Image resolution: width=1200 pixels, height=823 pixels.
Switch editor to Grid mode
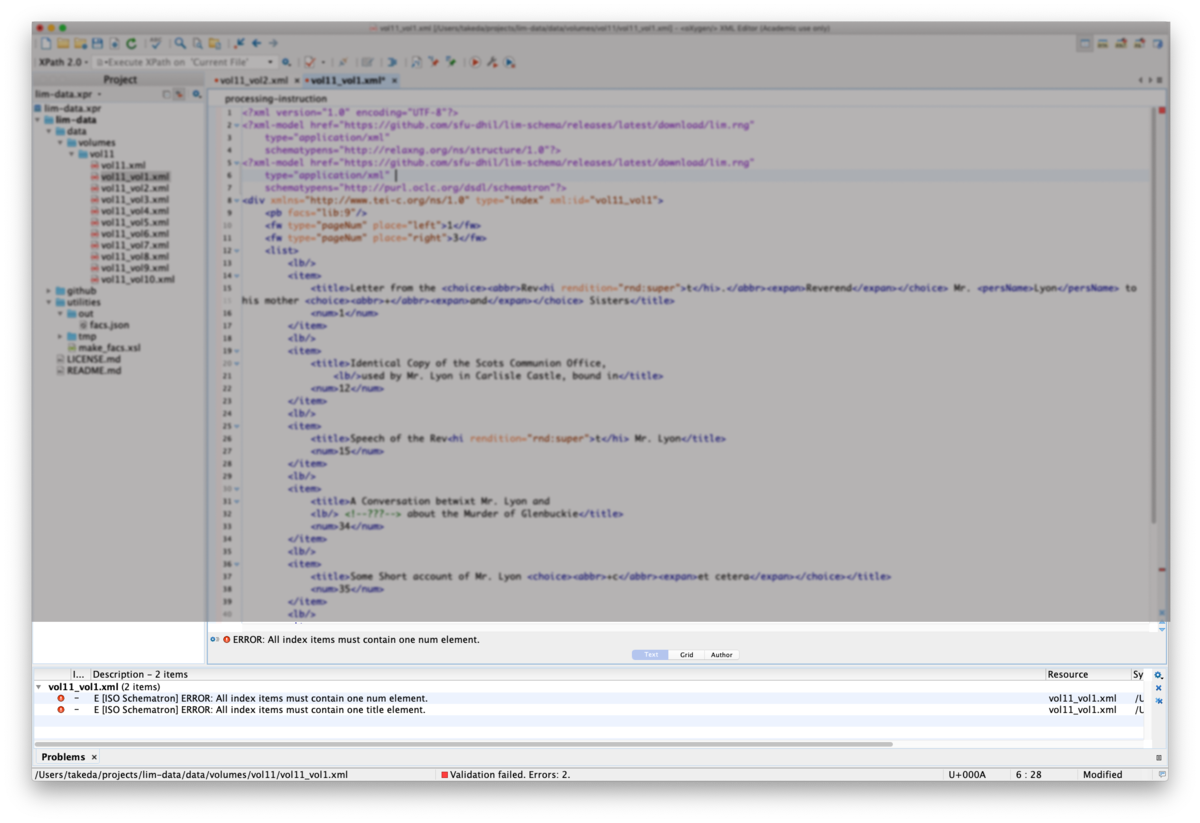[686, 655]
